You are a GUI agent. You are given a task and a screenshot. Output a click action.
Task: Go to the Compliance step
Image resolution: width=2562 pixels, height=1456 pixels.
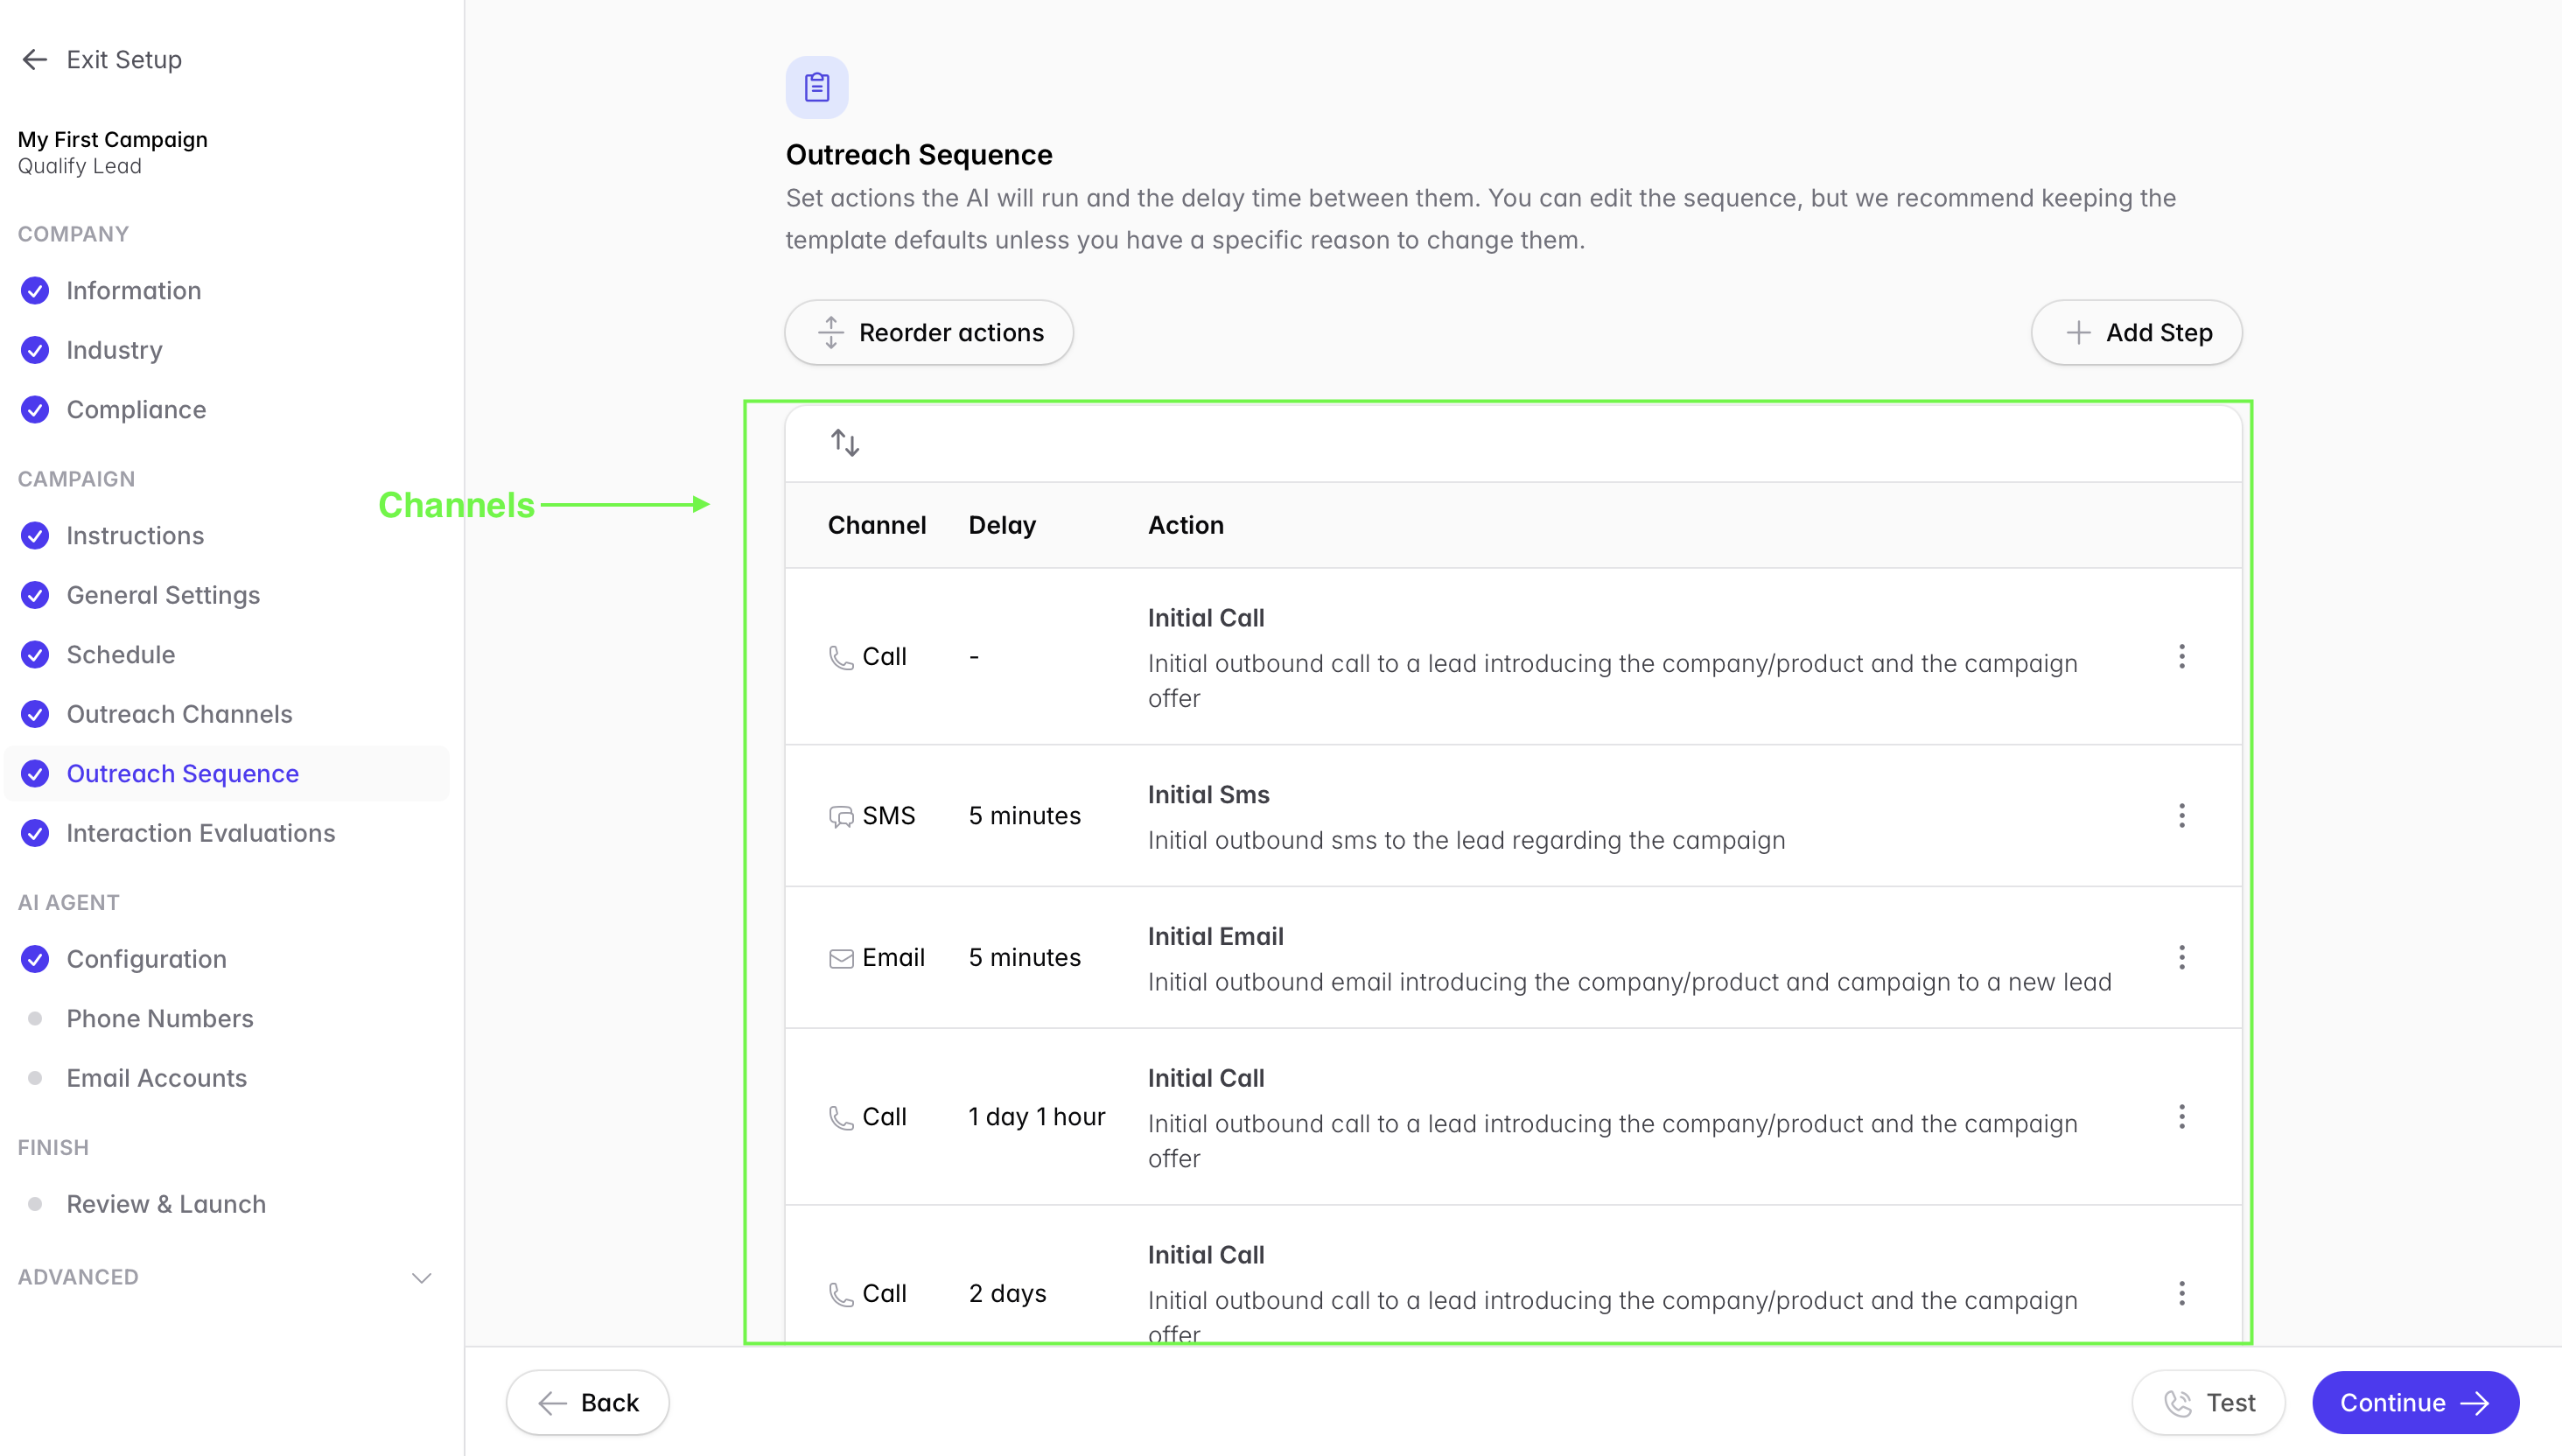[x=136, y=410]
